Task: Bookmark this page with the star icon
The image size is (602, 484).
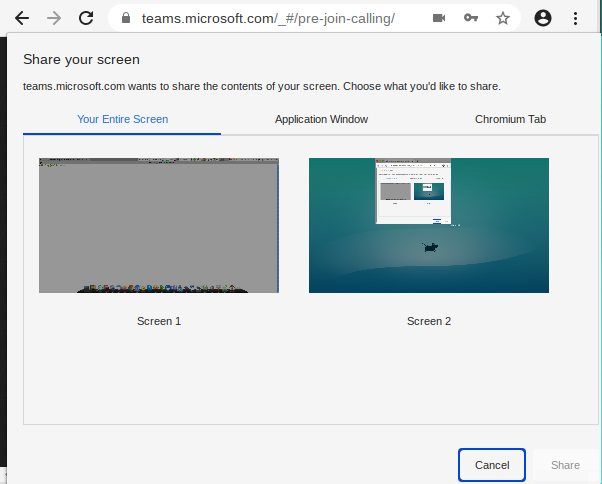Action: tap(503, 18)
